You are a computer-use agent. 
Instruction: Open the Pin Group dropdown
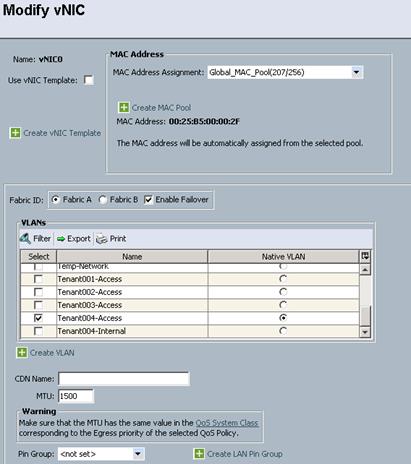pos(137,454)
